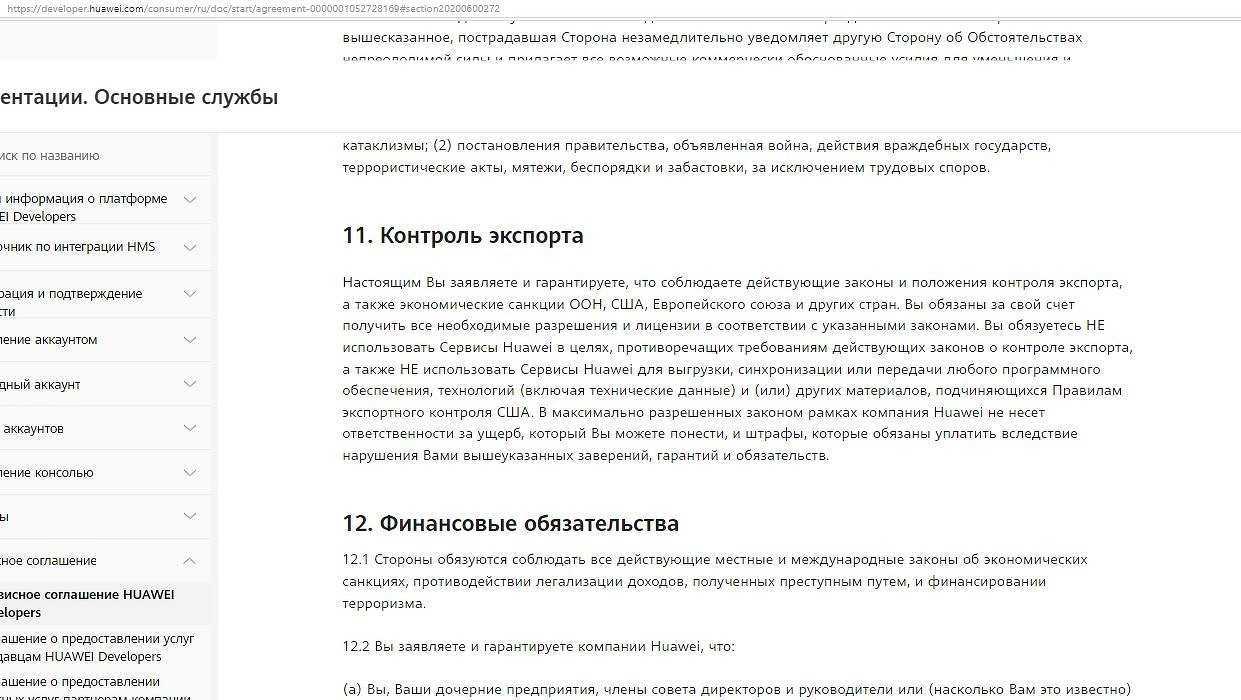Click chevron beside the 'дный аккаунт' item
Image resolution: width=1241 pixels, height=700 pixels.
point(189,384)
